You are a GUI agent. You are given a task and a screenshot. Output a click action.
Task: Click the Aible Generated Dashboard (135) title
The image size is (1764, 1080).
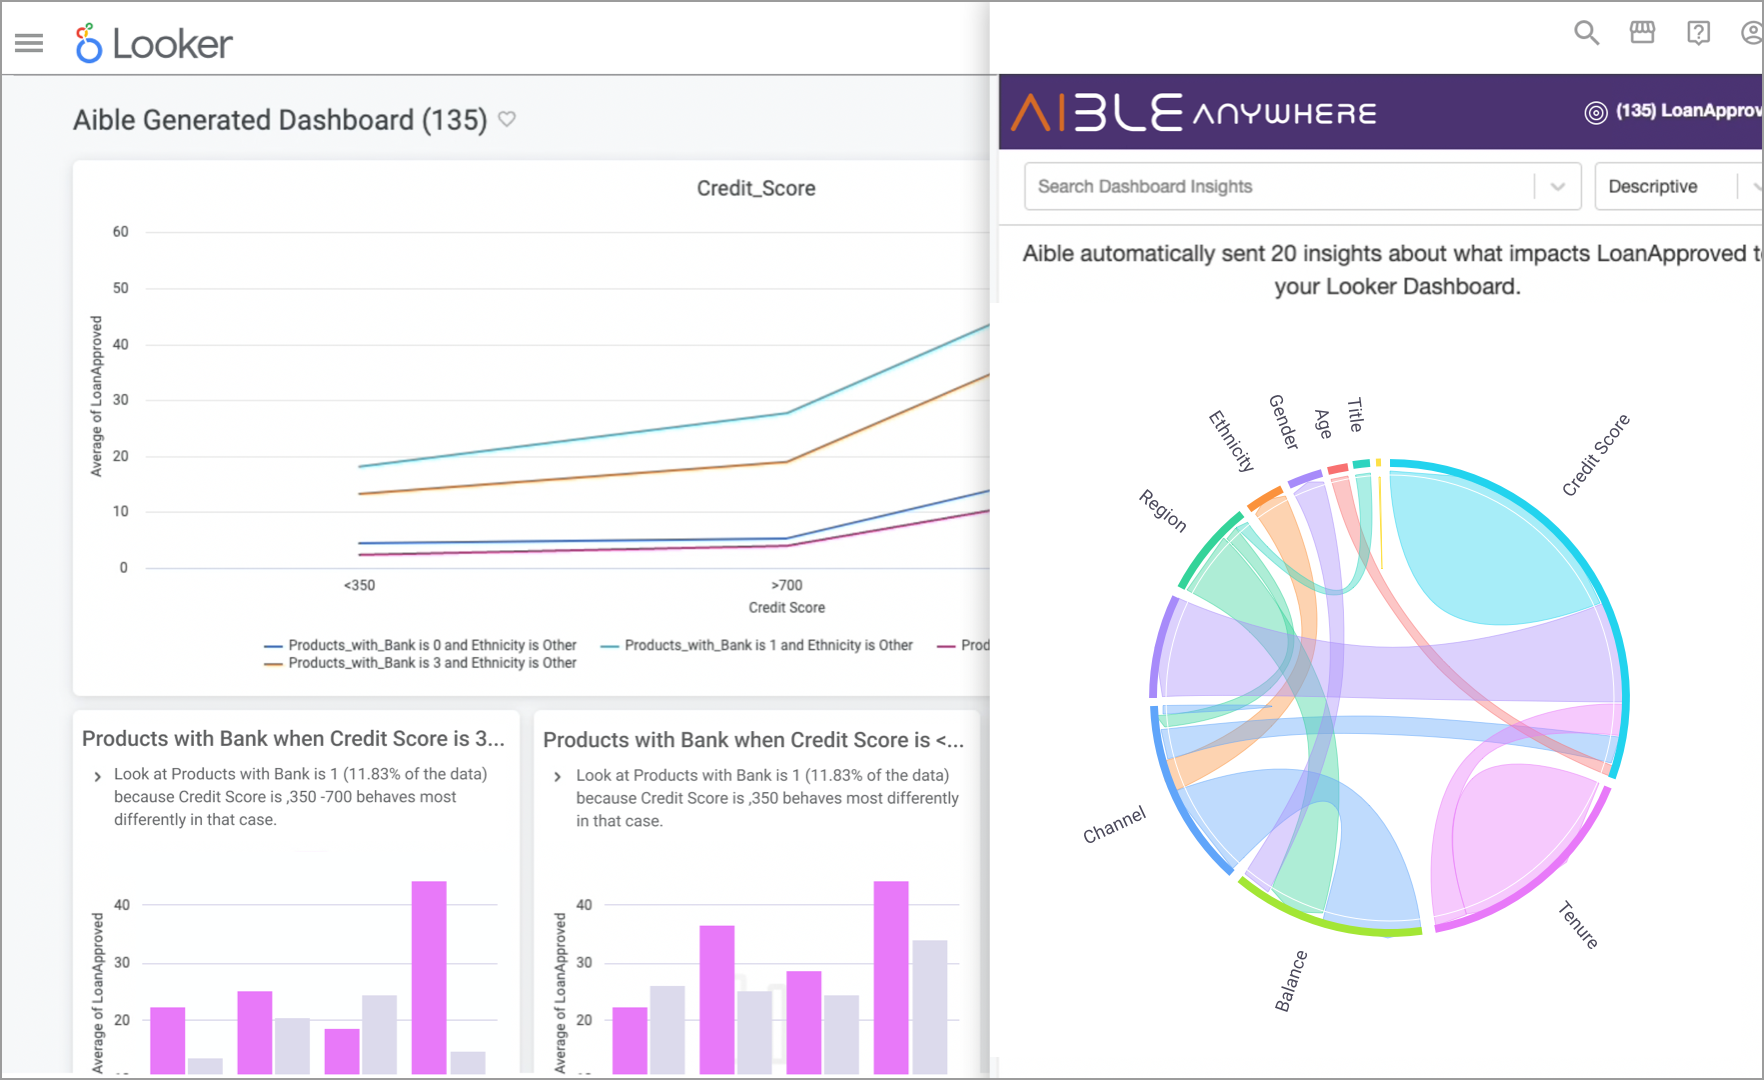pyautogui.click(x=280, y=120)
